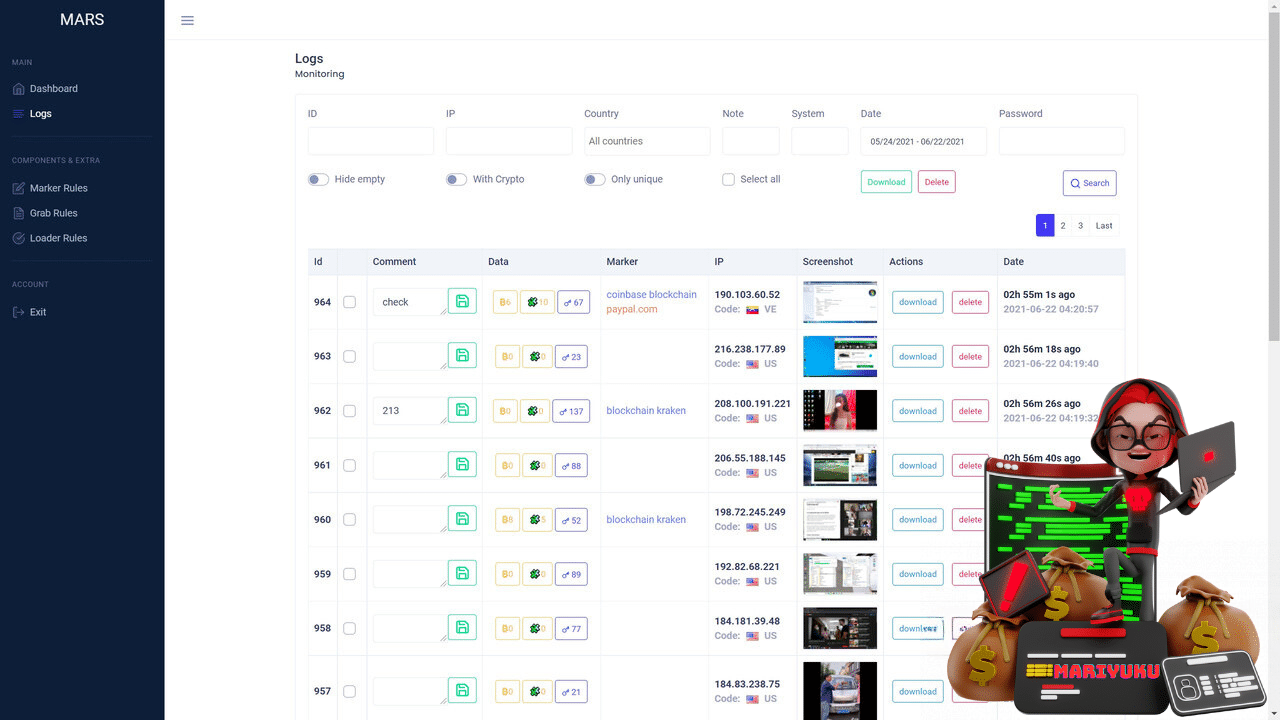Open Grab Rules in the sidebar
This screenshot has width=1280, height=720.
pos(53,213)
